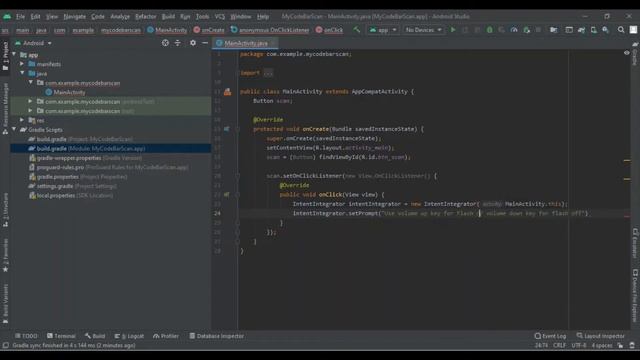Hide the Project panel with minus icon
Viewport: 640px width, 360px height.
coord(205,43)
